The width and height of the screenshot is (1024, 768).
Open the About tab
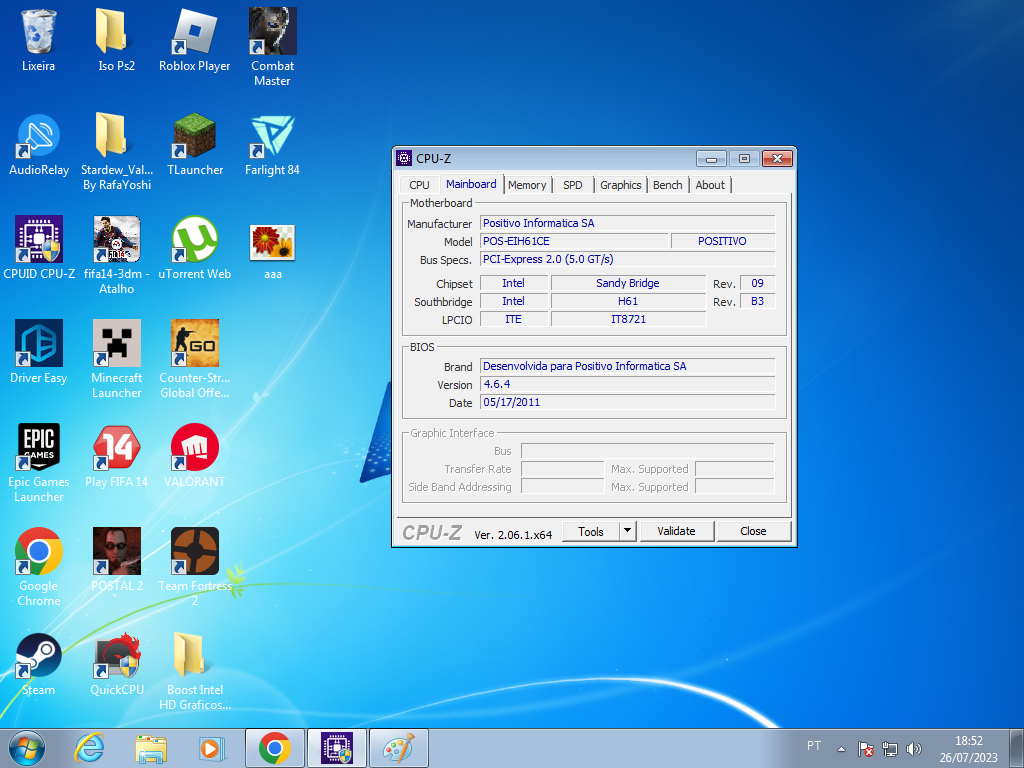(710, 185)
